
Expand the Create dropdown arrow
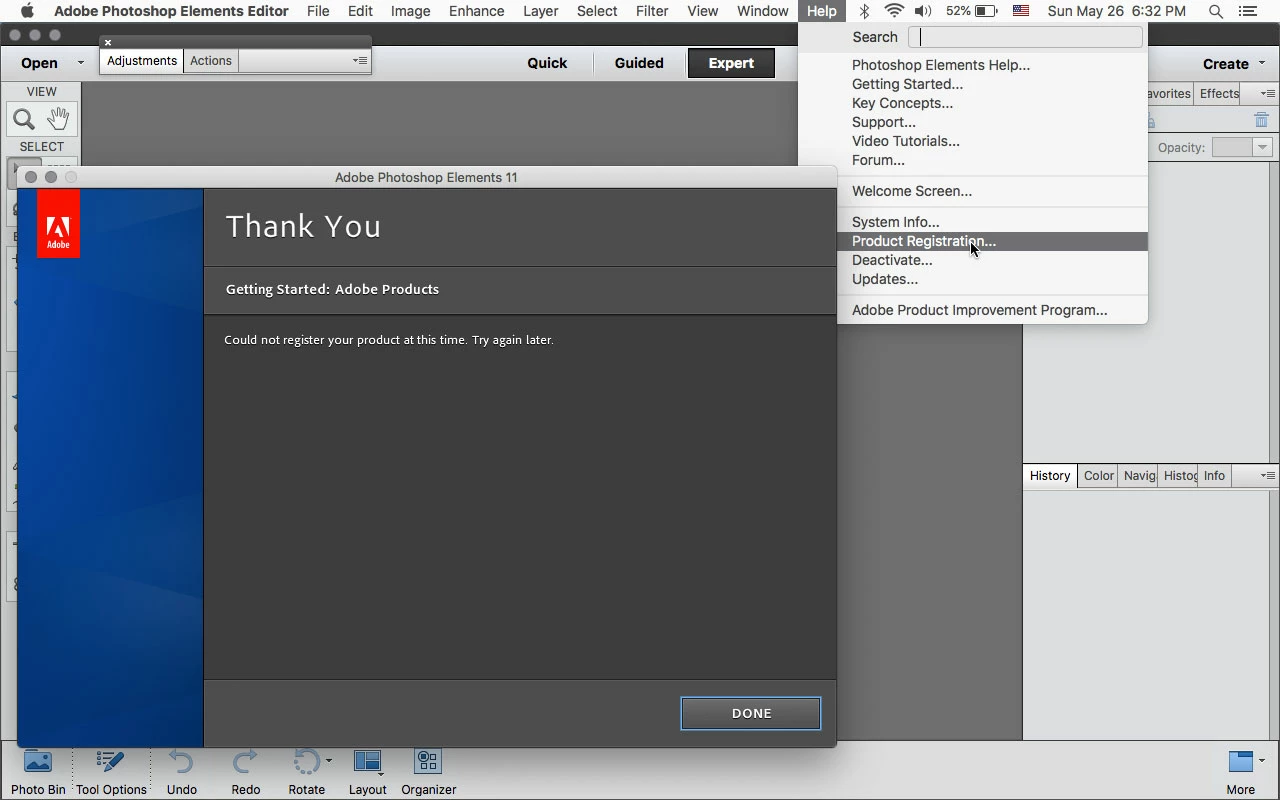coord(1262,63)
